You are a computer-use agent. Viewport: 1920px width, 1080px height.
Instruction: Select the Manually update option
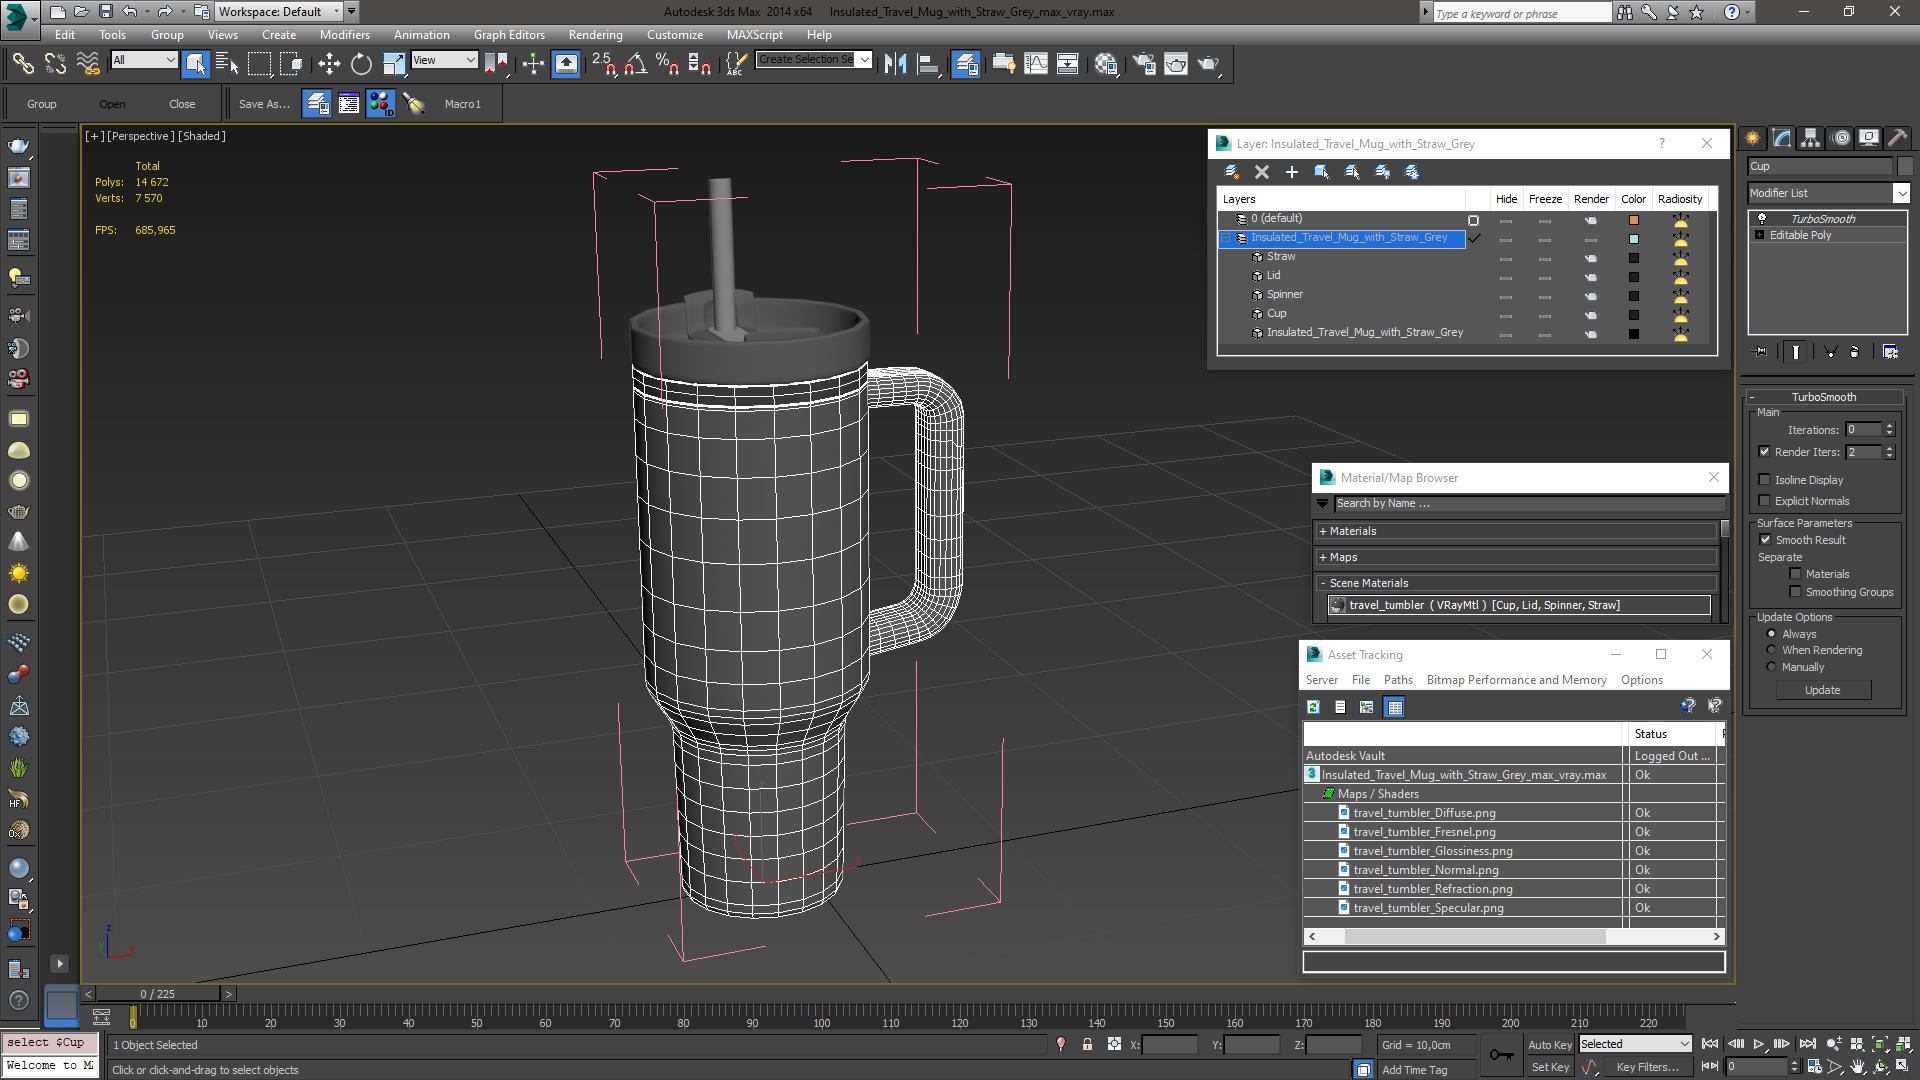[x=1771, y=667]
